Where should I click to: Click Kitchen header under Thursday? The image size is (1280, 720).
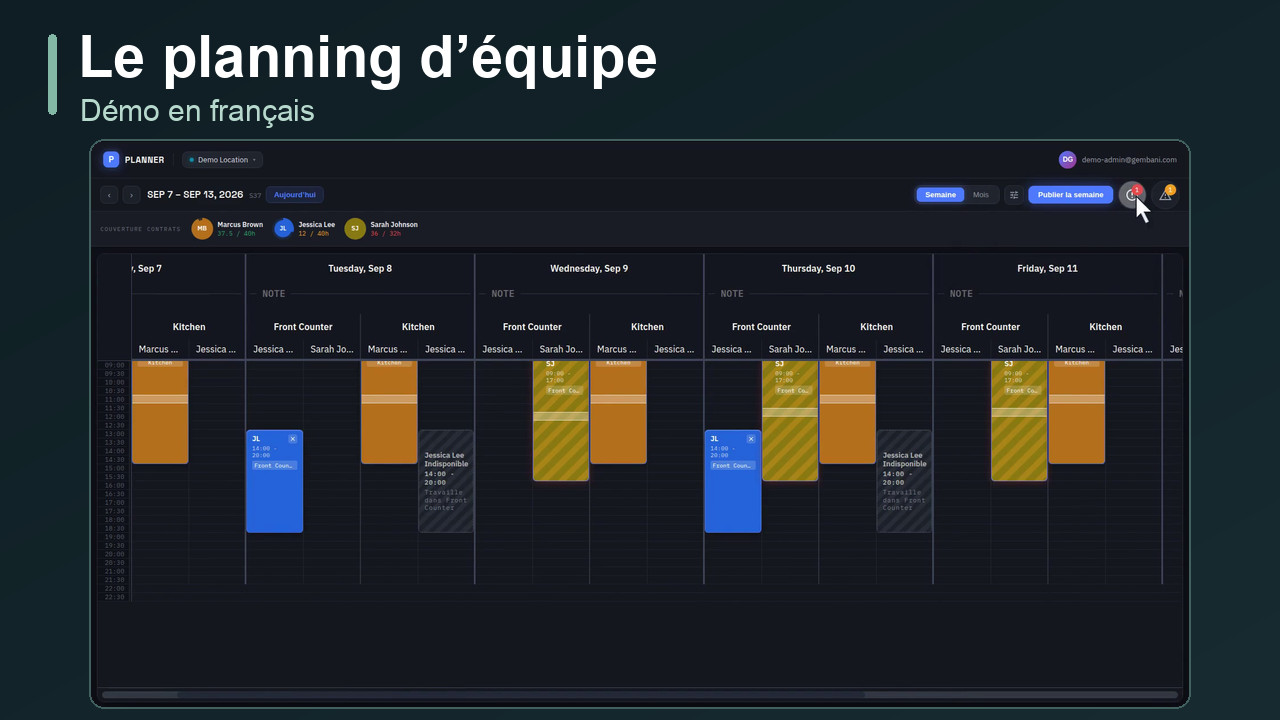tap(876, 327)
